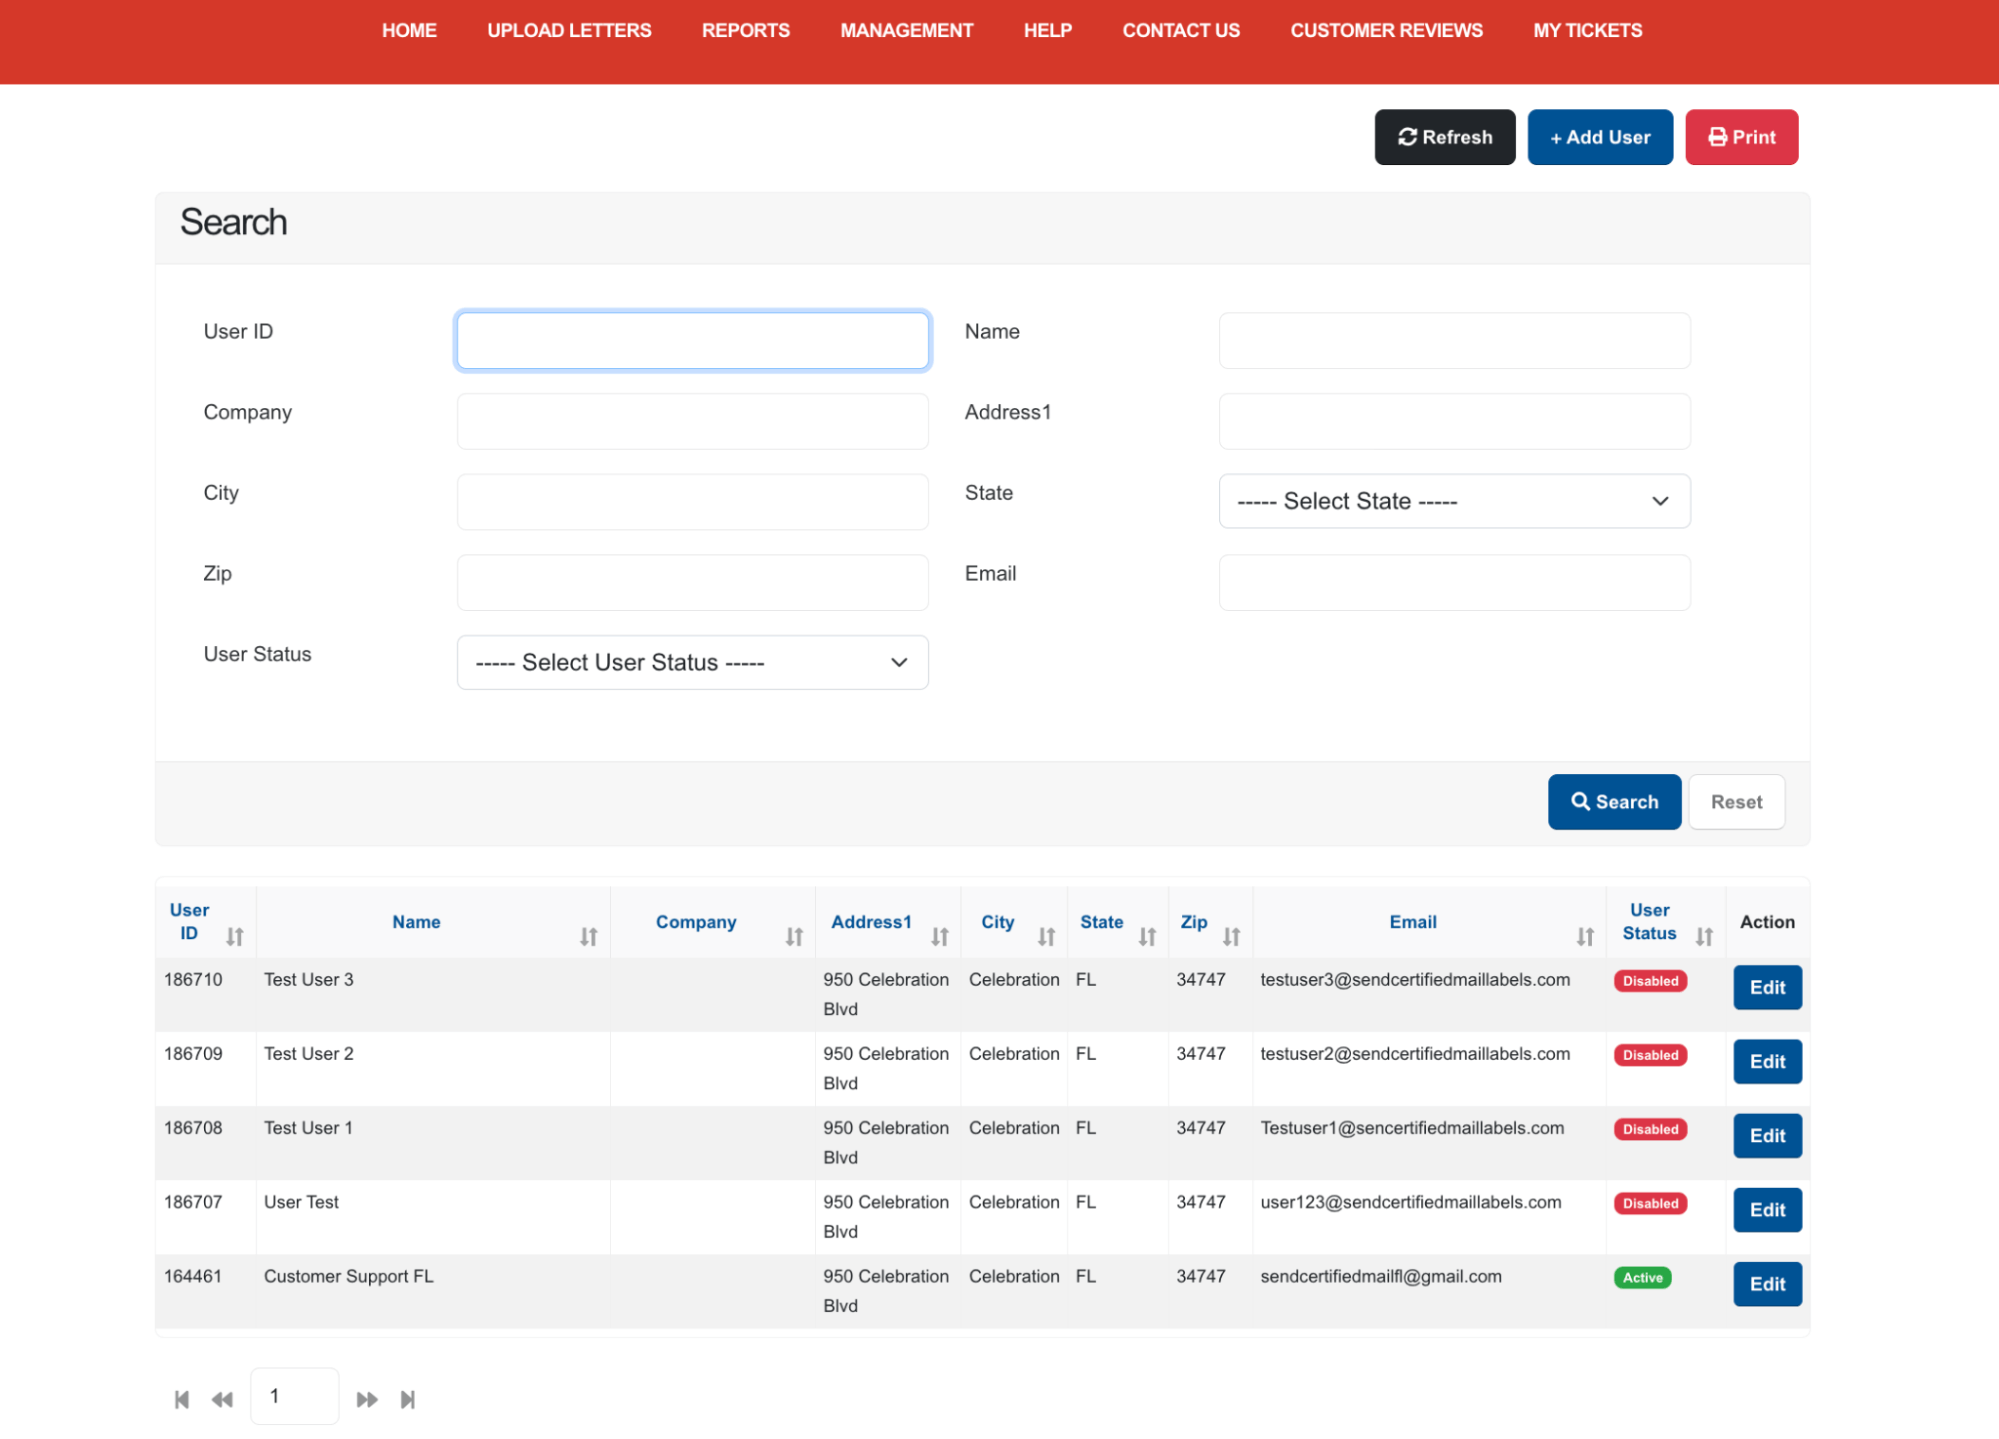The width and height of the screenshot is (1999, 1439).
Task: Focus the Email search input field
Action: 1453,582
